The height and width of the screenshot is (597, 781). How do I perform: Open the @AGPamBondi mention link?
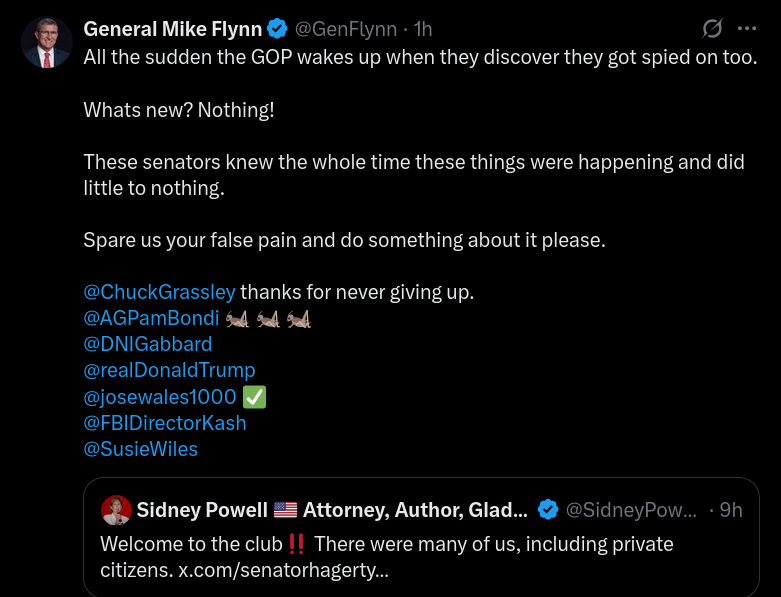(151, 318)
